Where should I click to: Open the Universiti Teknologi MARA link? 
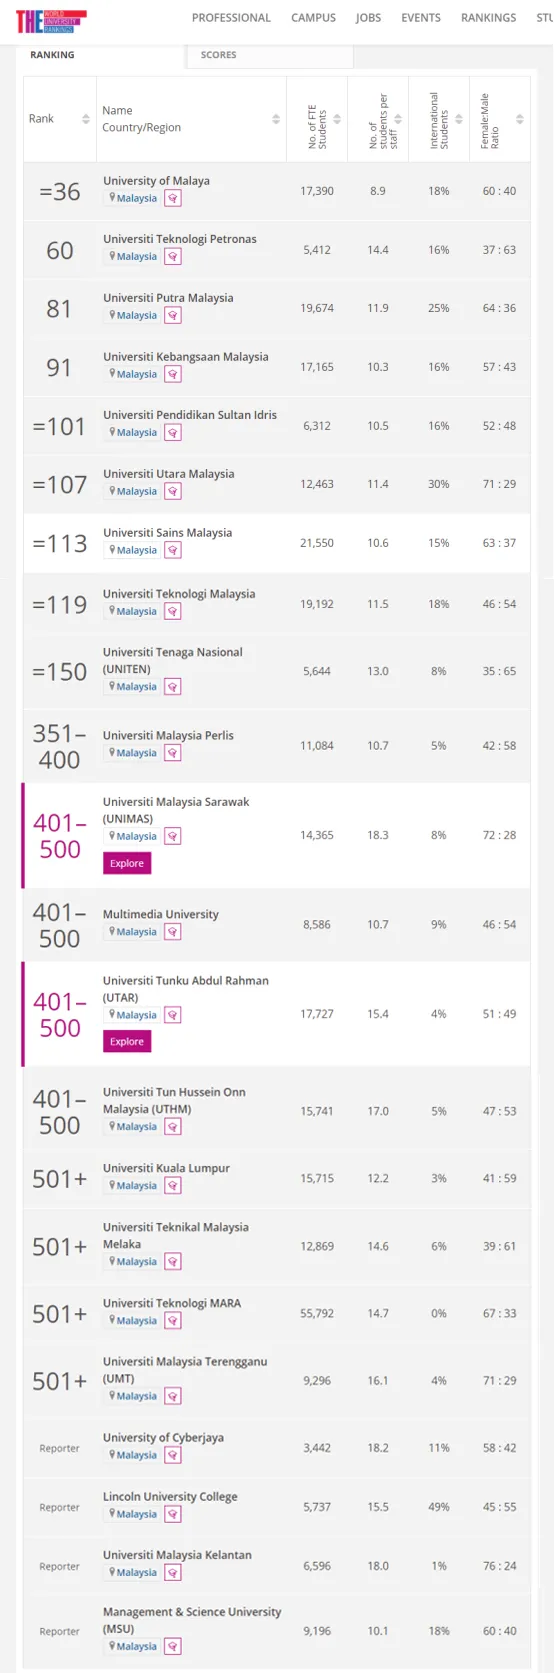coord(172,1303)
